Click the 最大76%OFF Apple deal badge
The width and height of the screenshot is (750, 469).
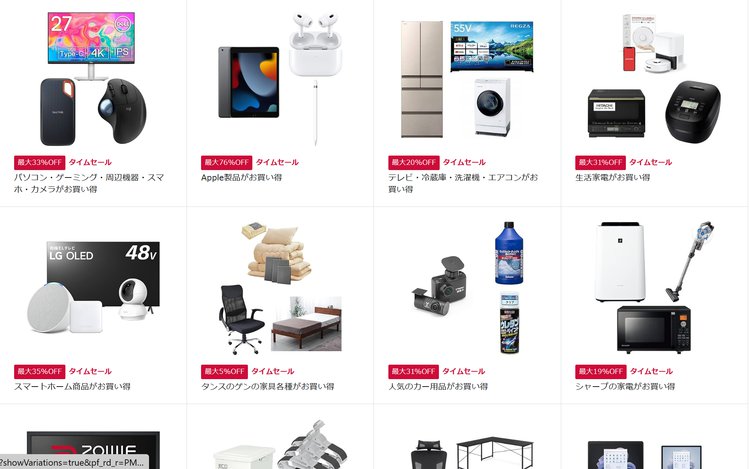coord(226,163)
